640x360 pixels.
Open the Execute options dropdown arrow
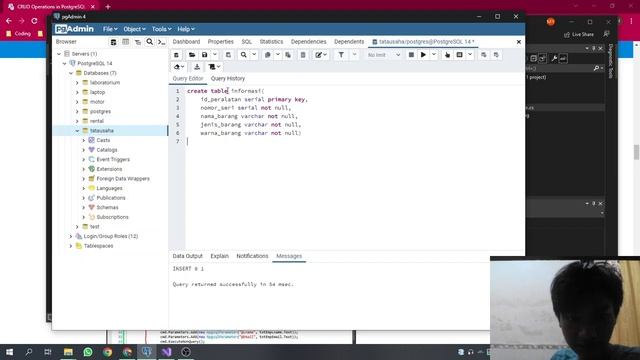[x=433, y=55]
